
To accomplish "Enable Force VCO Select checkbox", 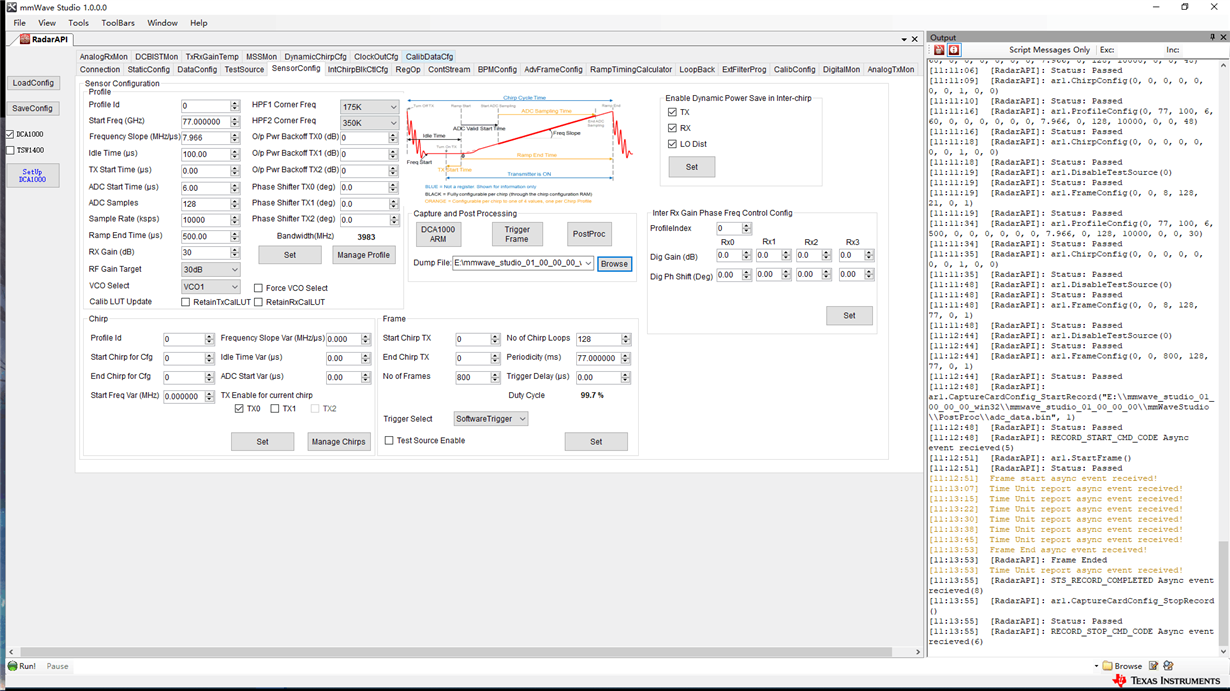I will pyautogui.click(x=258, y=288).
